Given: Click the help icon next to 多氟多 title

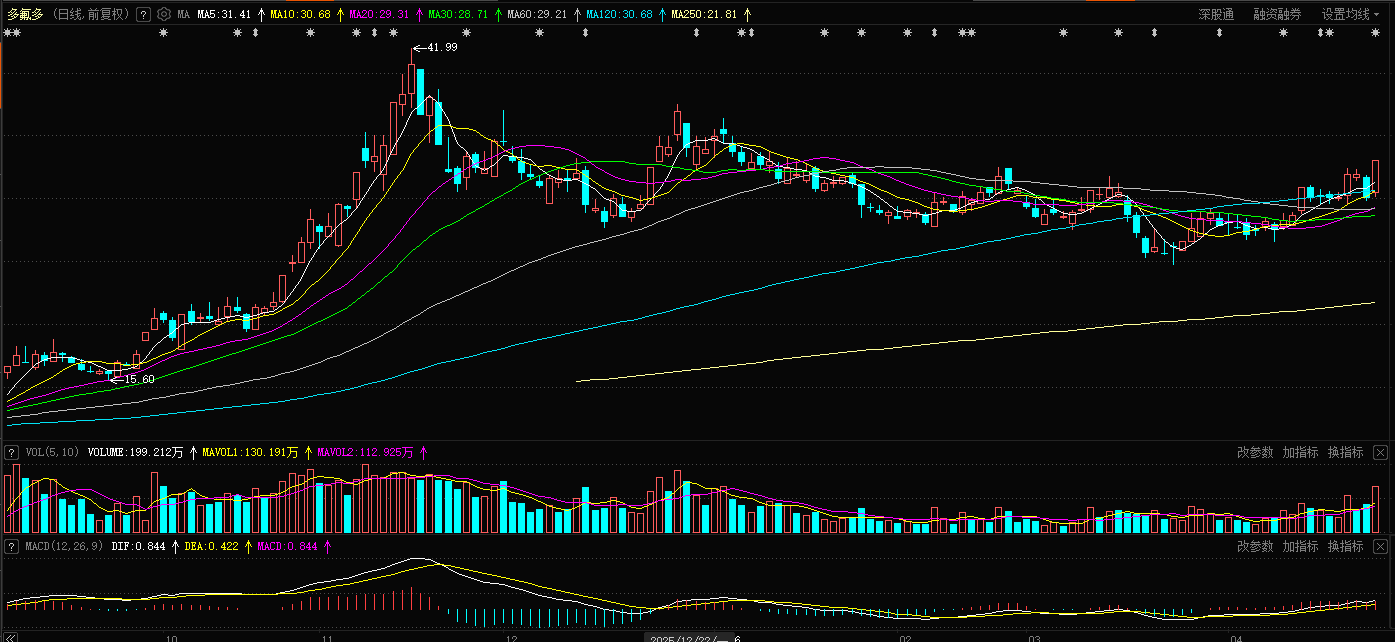Looking at the screenshot, I should pyautogui.click(x=143, y=15).
